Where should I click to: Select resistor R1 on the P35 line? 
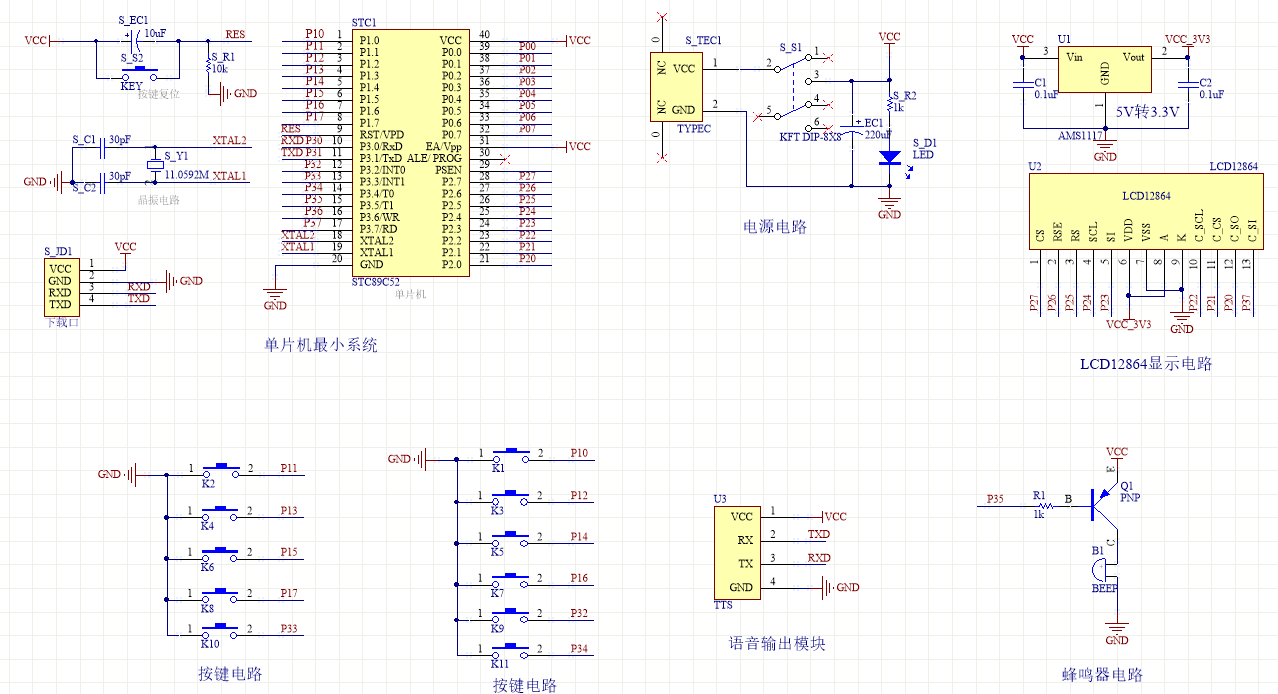tap(1039, 505)
